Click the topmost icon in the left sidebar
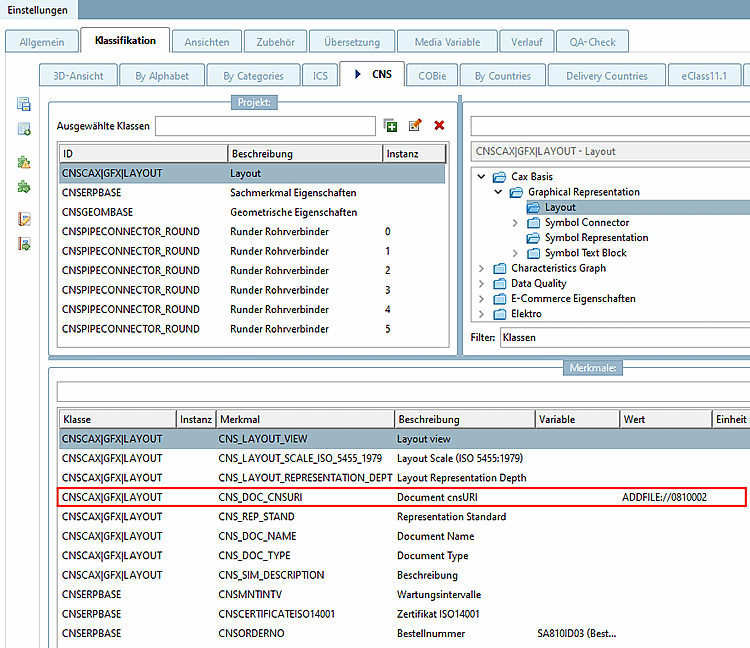Image resolution: width=750 pixels, height=648 pixels. point(24,104)
